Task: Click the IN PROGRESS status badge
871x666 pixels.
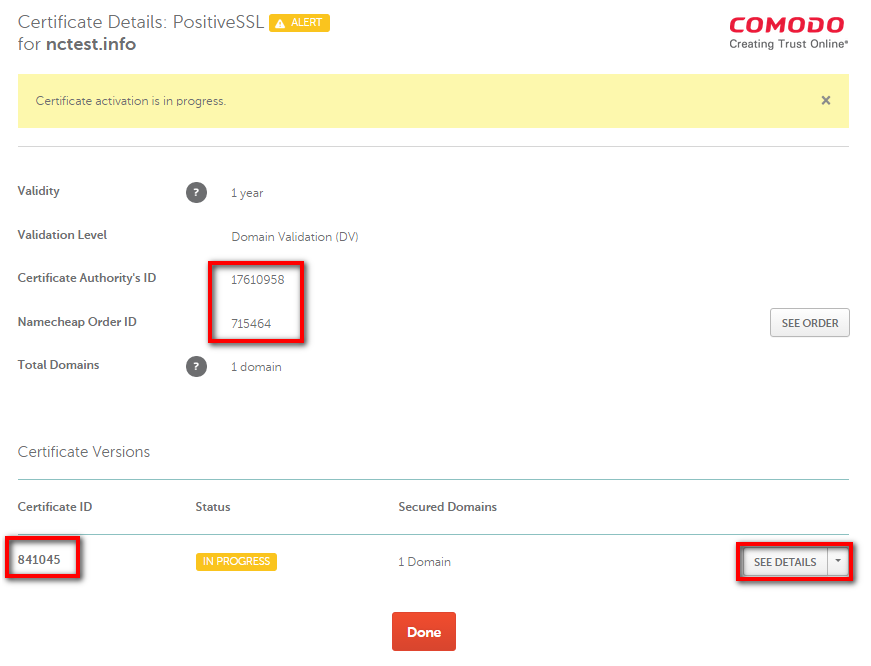Action: tap(236, 562)
